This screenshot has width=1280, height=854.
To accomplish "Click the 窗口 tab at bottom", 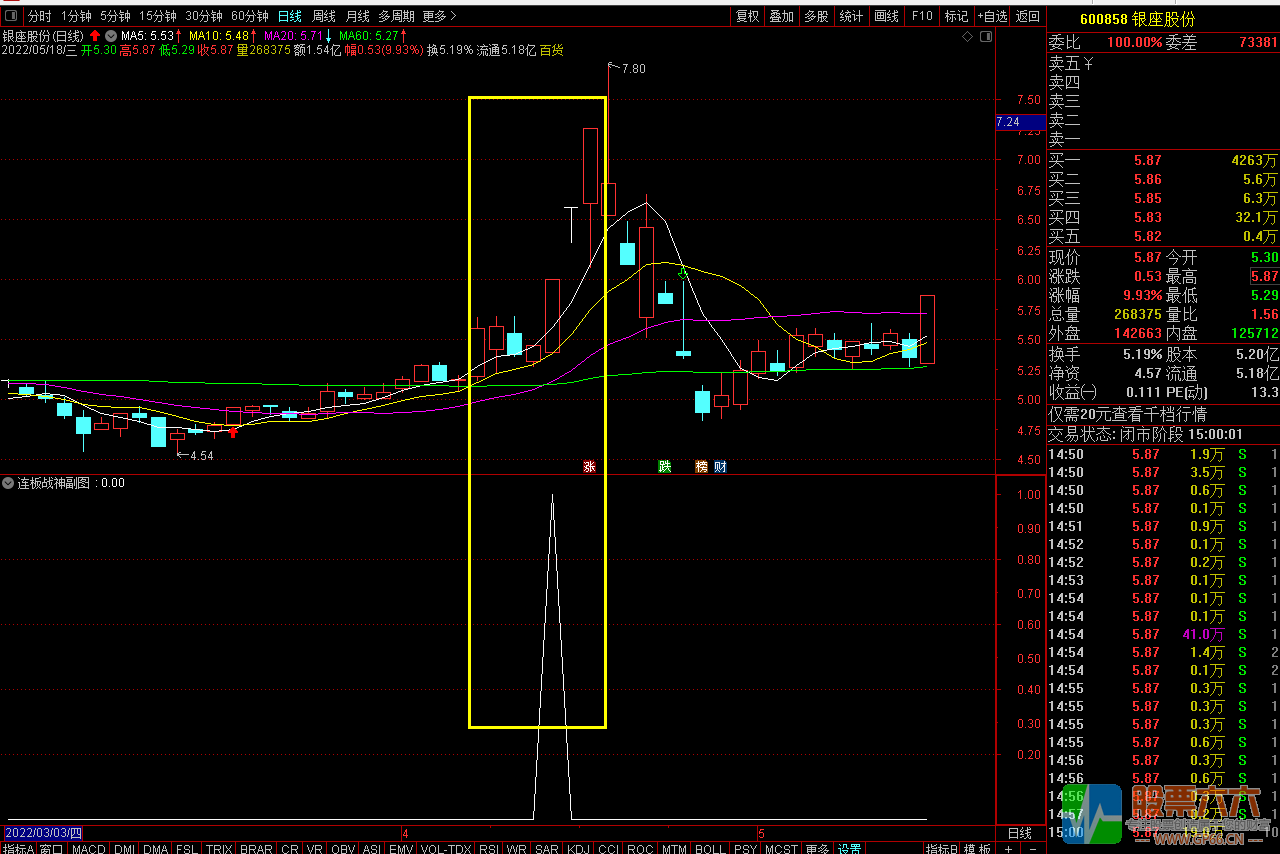I will (51, 848).
